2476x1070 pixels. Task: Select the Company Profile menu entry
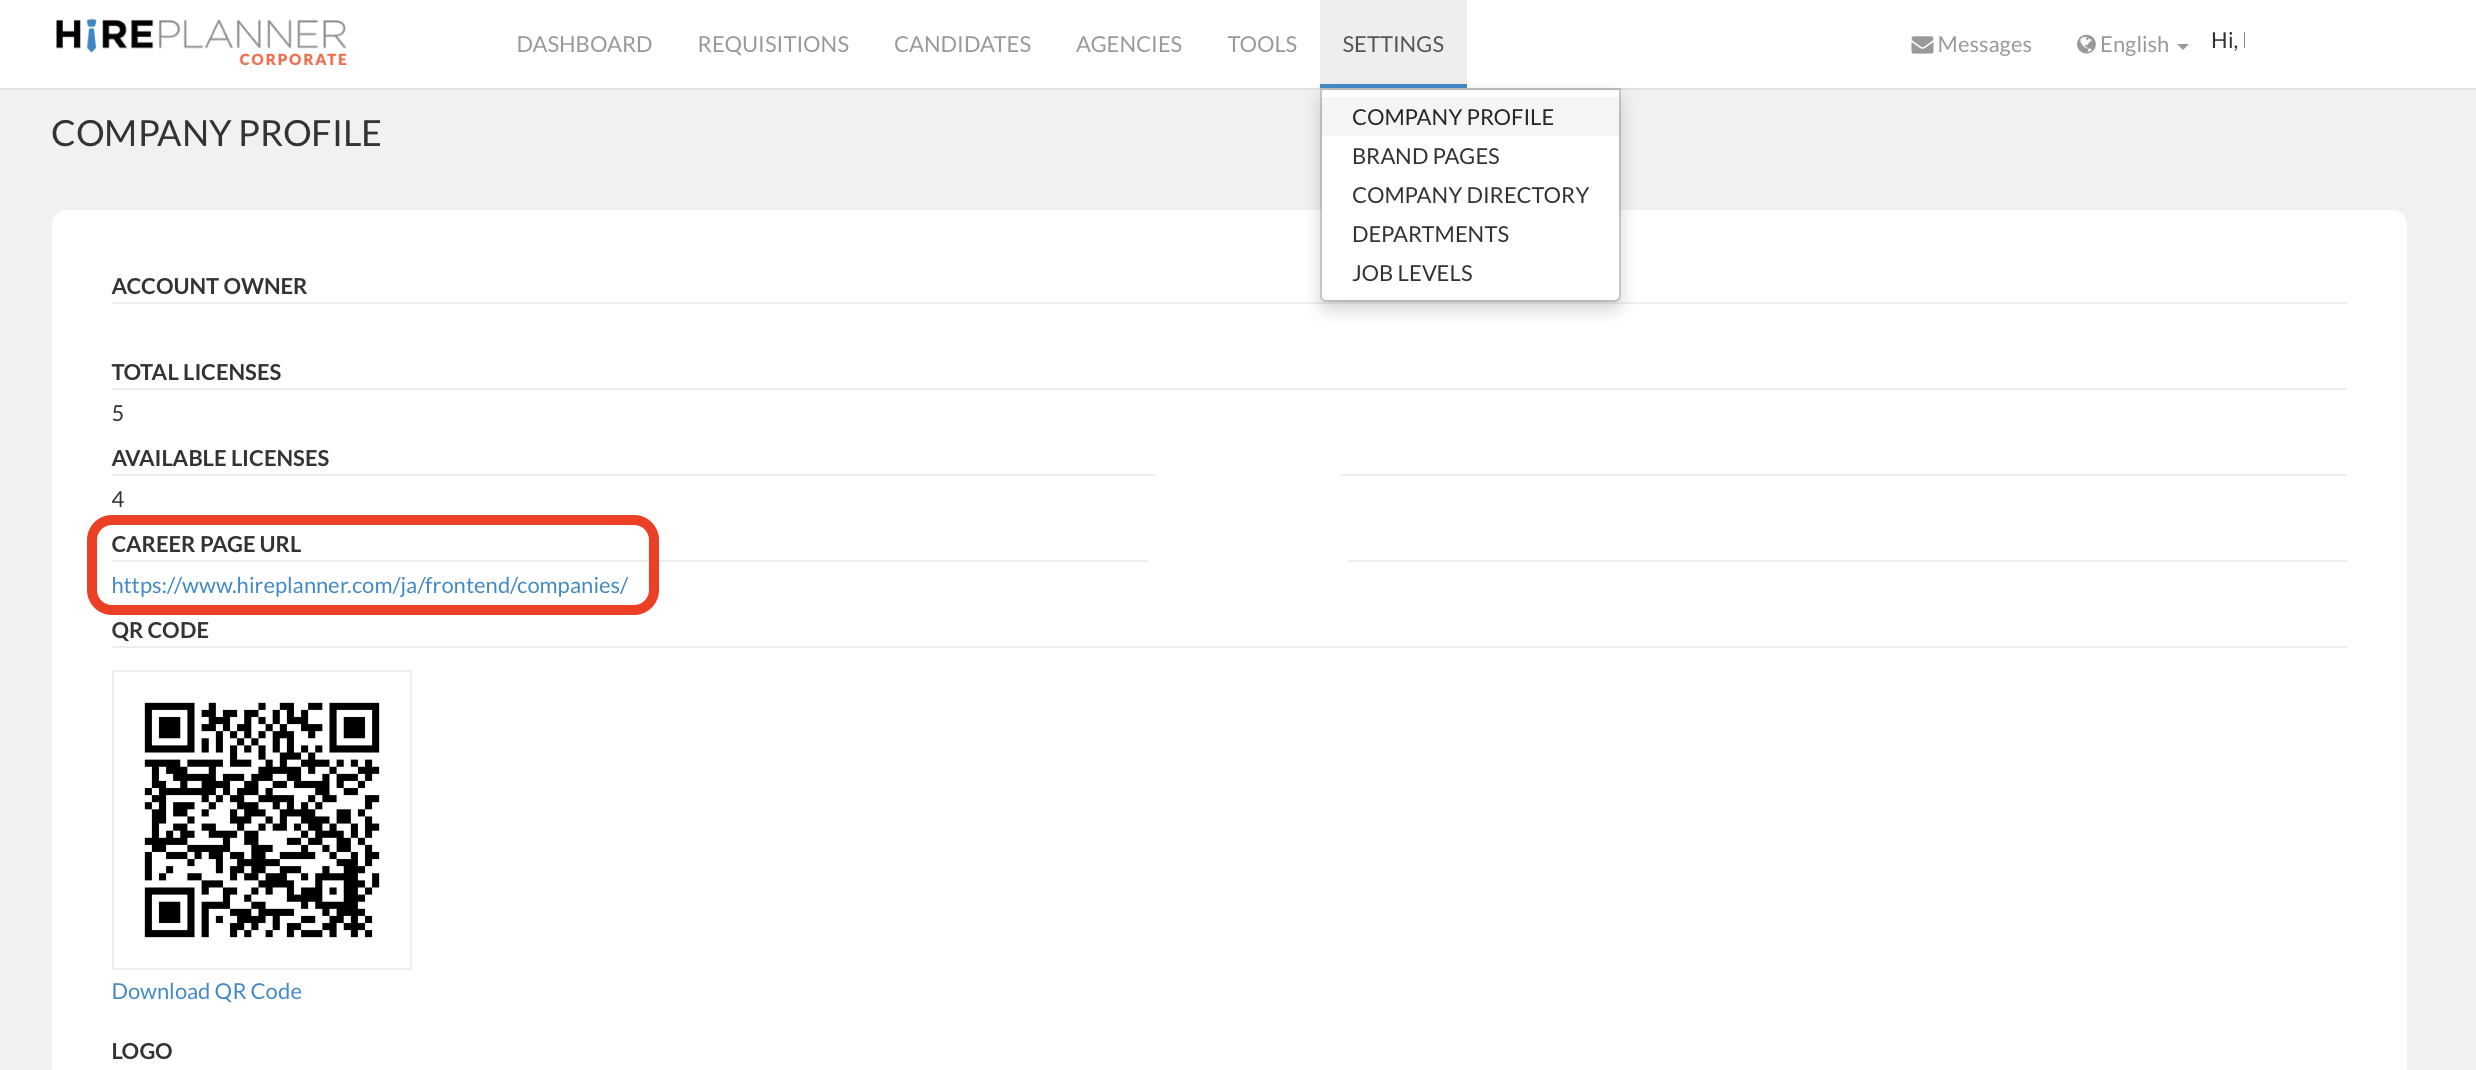click(1452, 116)
